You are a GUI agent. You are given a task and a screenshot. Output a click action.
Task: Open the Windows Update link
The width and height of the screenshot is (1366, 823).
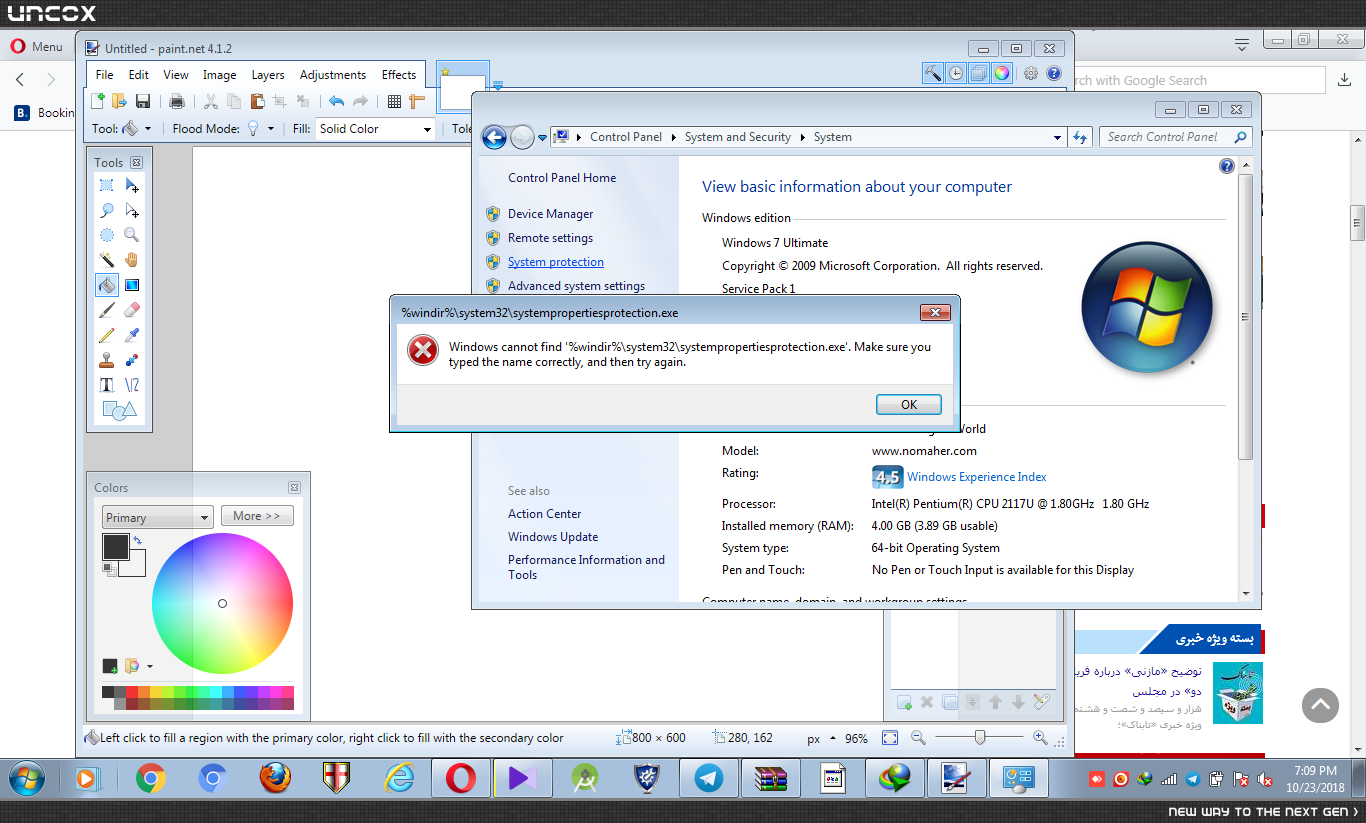coord(553,537)
